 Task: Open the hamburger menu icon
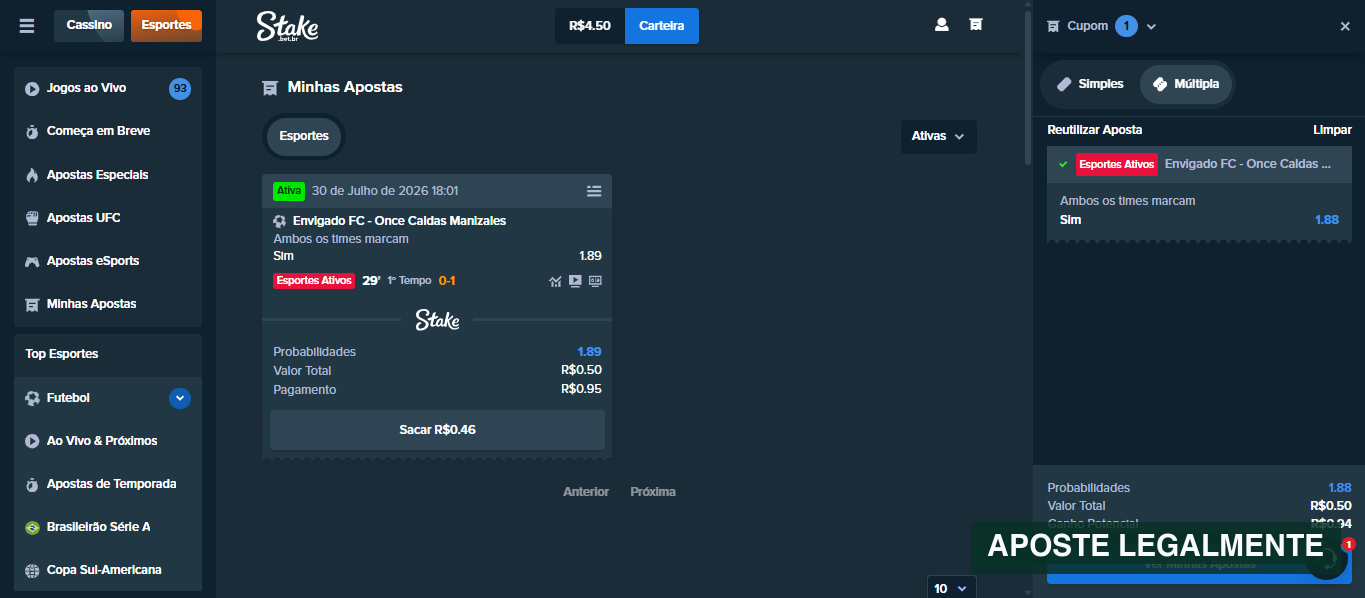(x=27, y=26)
